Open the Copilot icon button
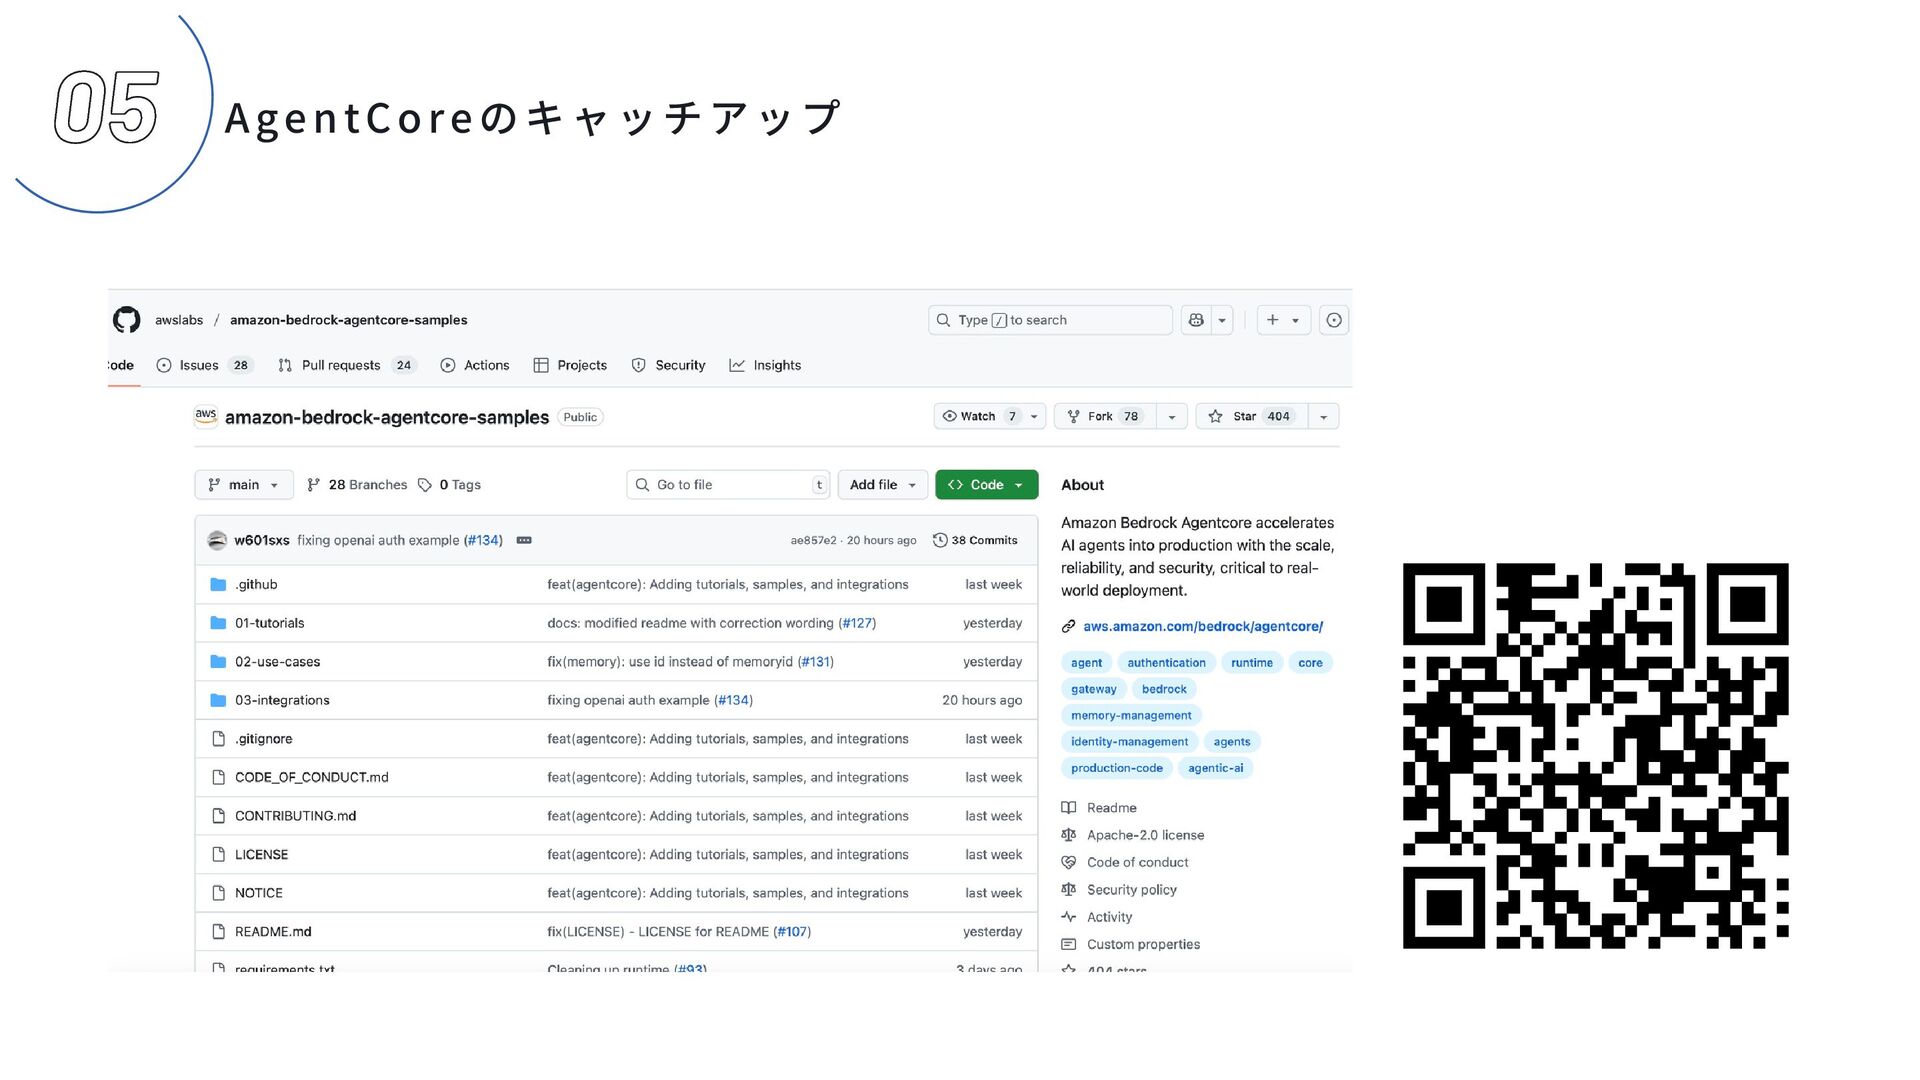 pos(1196,320)
